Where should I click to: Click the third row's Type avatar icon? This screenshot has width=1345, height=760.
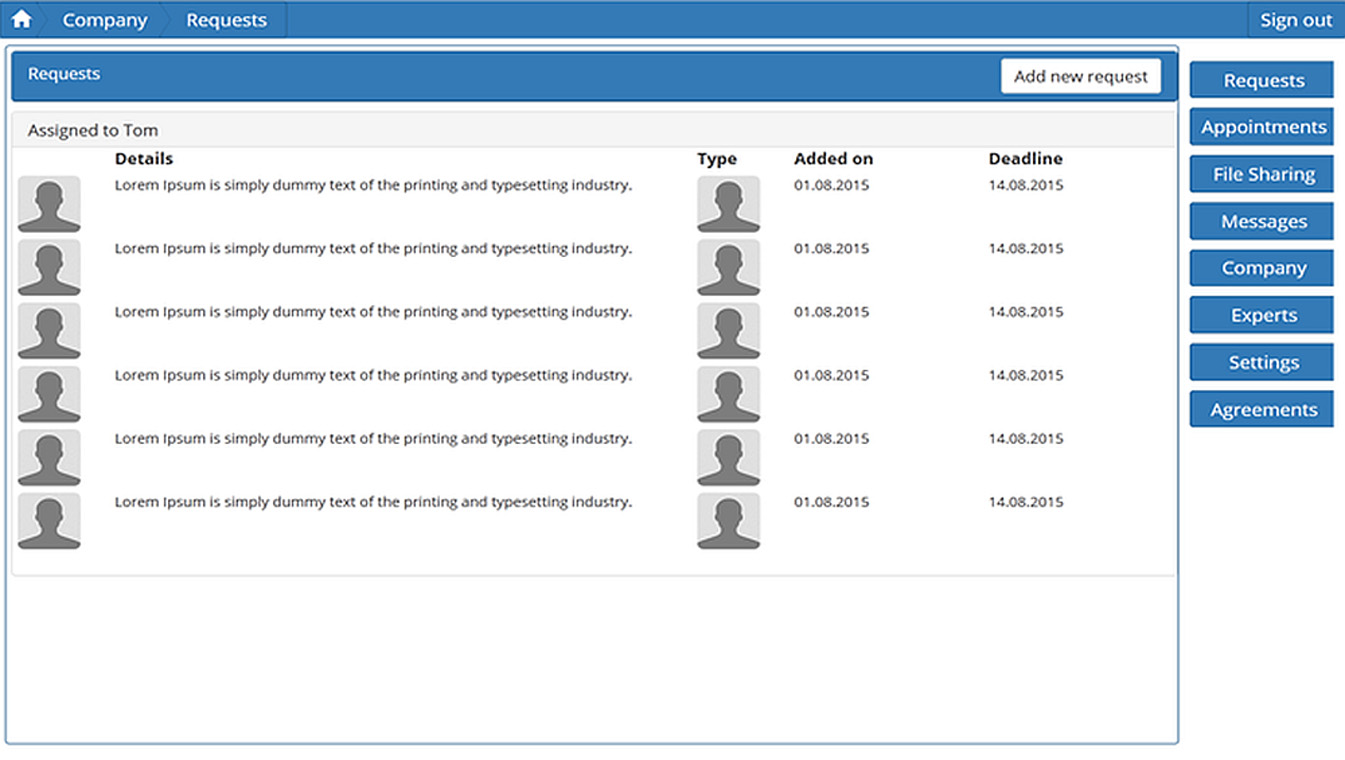(x=728, y=331)
